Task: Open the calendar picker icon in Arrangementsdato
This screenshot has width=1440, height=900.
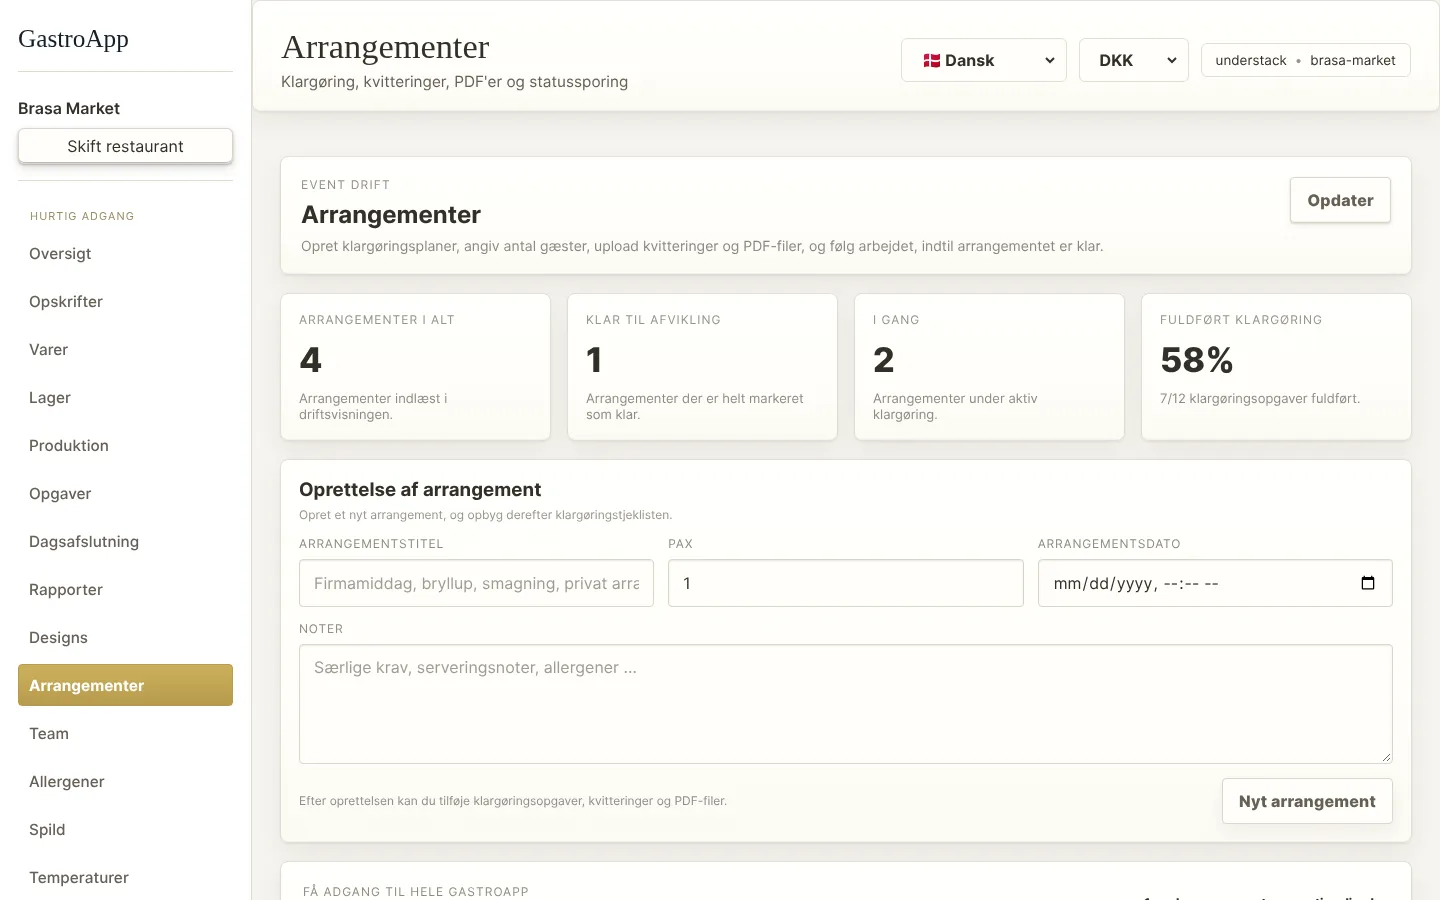Action: 1368,583
